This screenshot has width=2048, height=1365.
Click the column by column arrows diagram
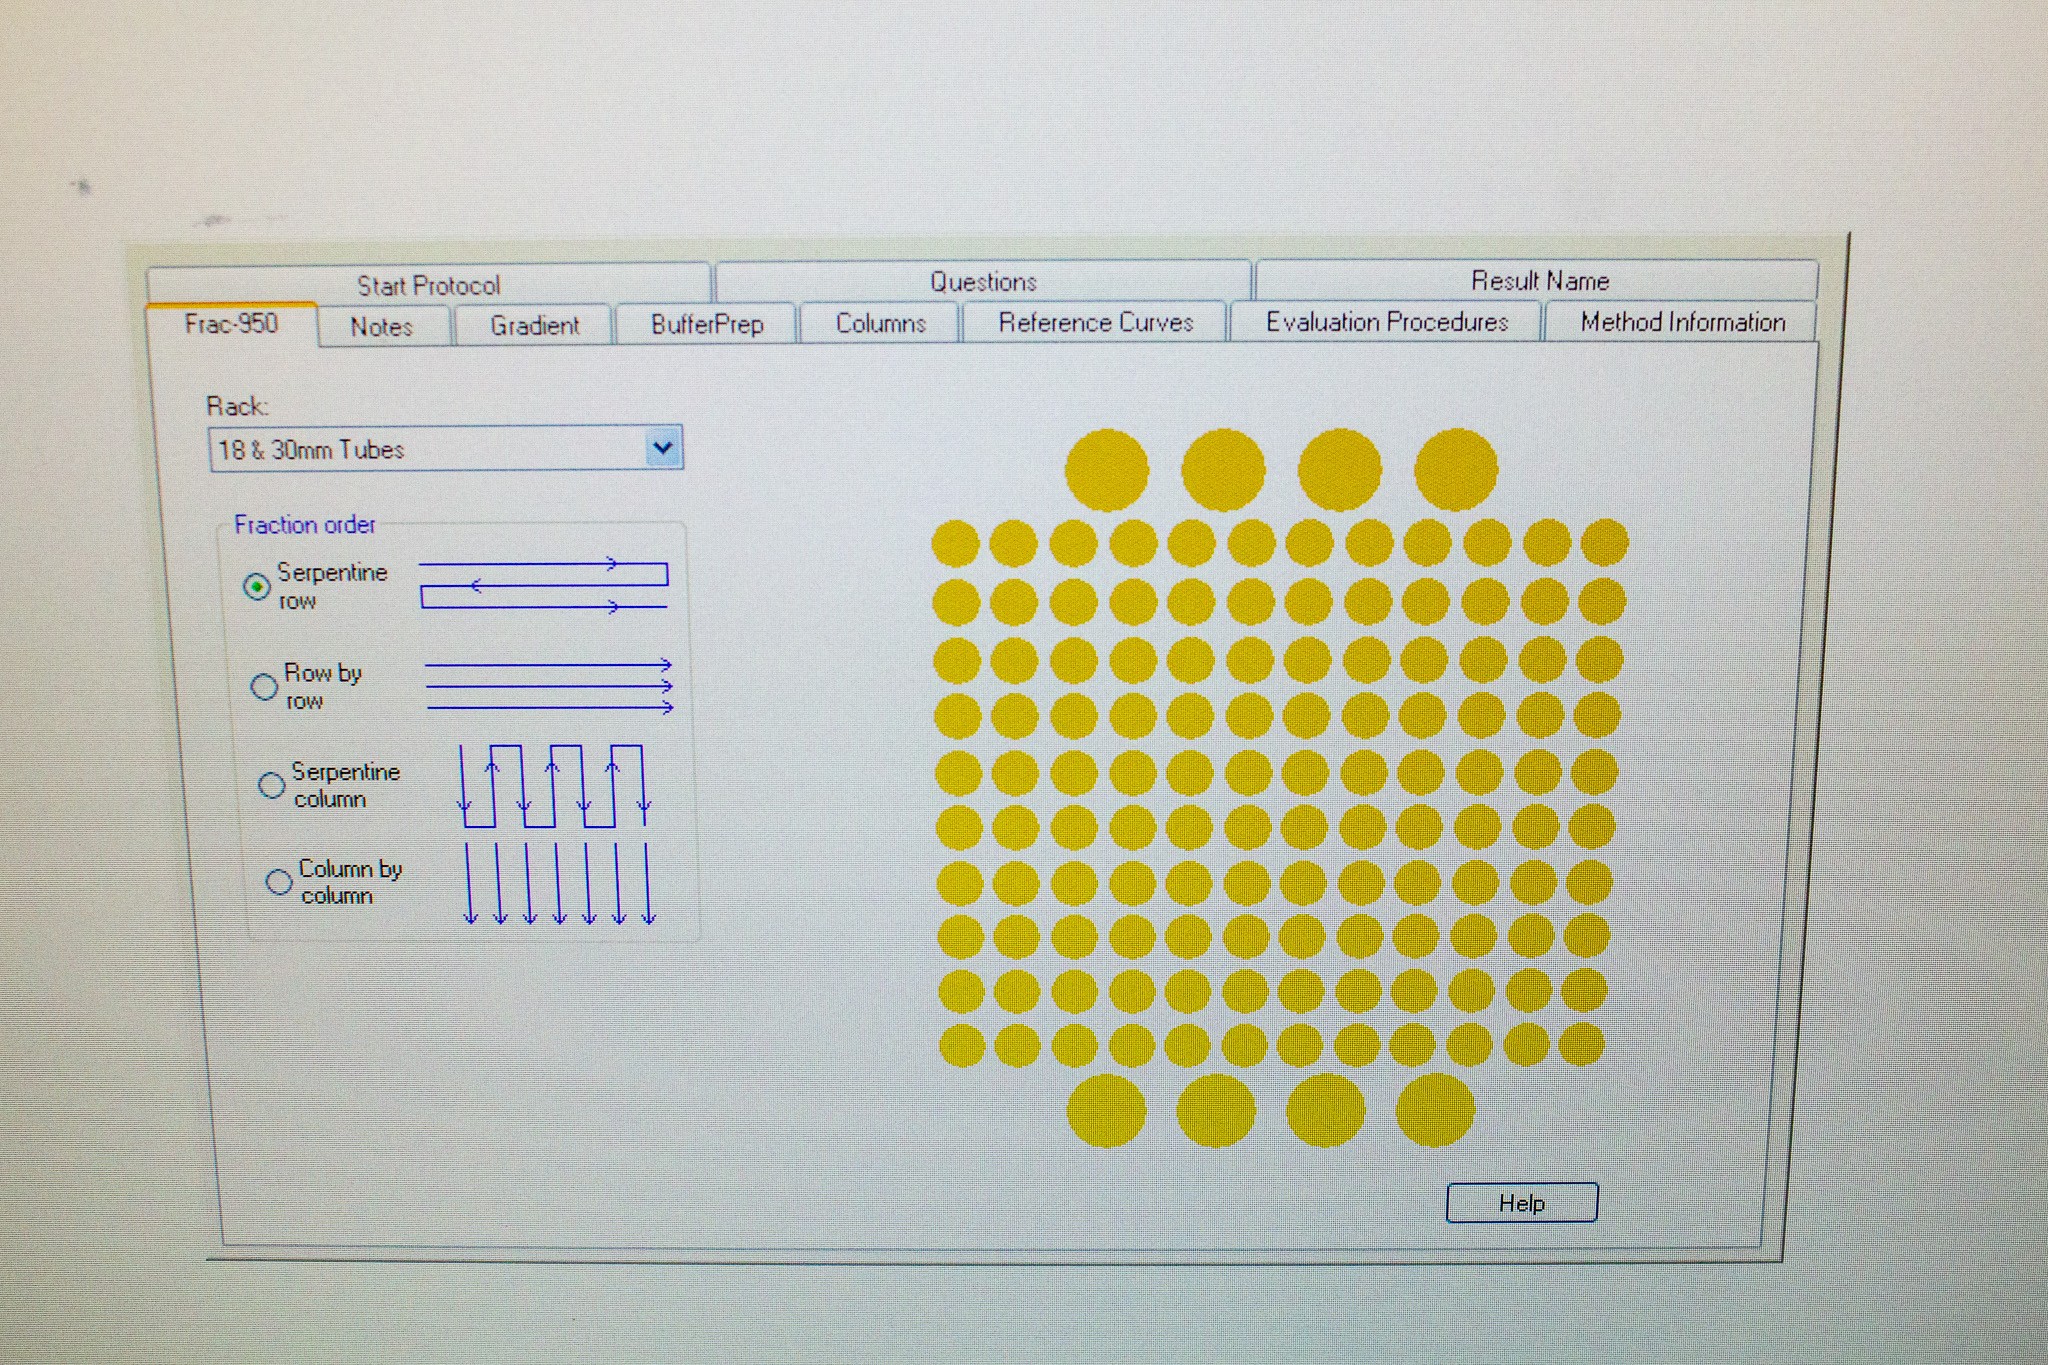click(x=558, y=884)
